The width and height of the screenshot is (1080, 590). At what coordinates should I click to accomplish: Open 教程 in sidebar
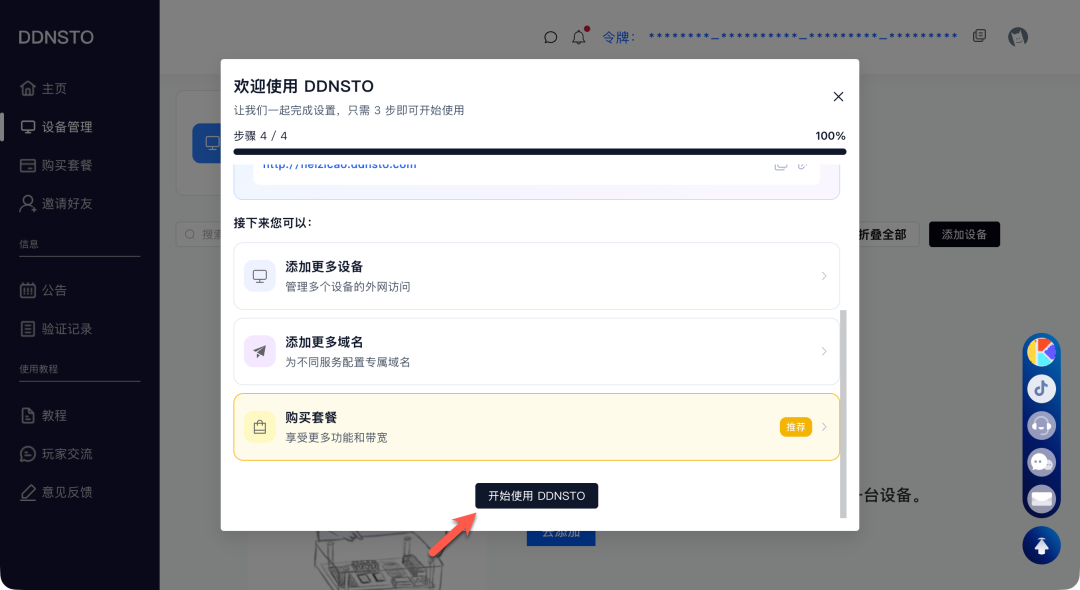[54, 415]
